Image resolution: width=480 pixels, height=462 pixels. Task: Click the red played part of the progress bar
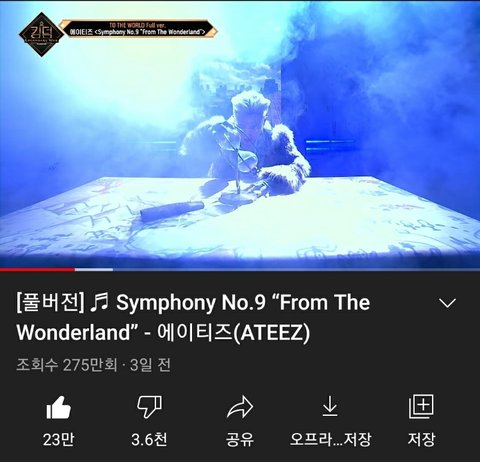37,269
